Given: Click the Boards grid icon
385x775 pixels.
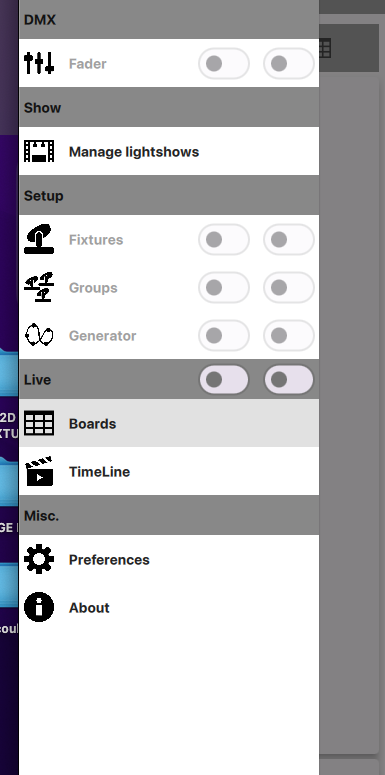Looking at the screenshot, I should (39, 423).
